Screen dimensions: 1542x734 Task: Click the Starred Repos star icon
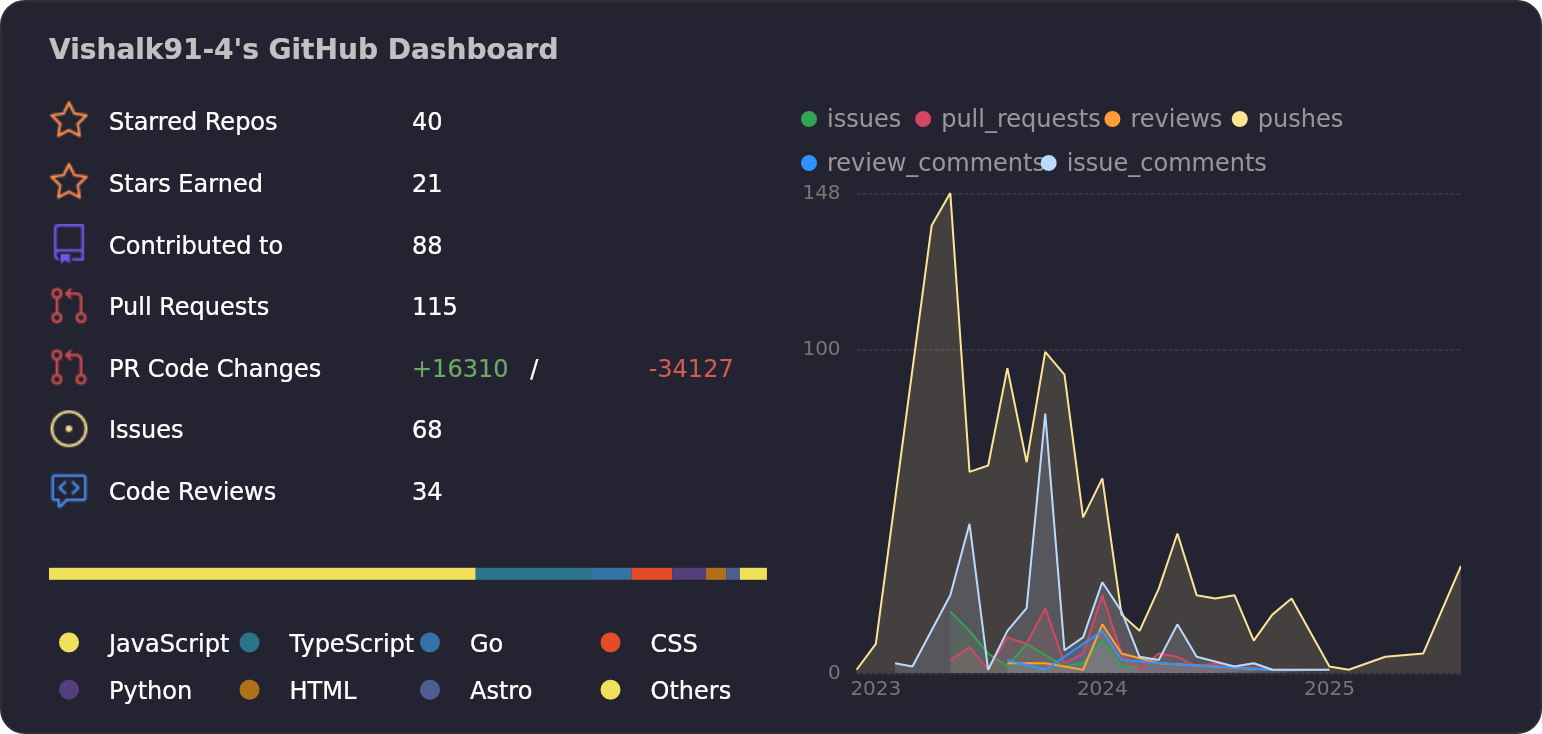(68, 120)
